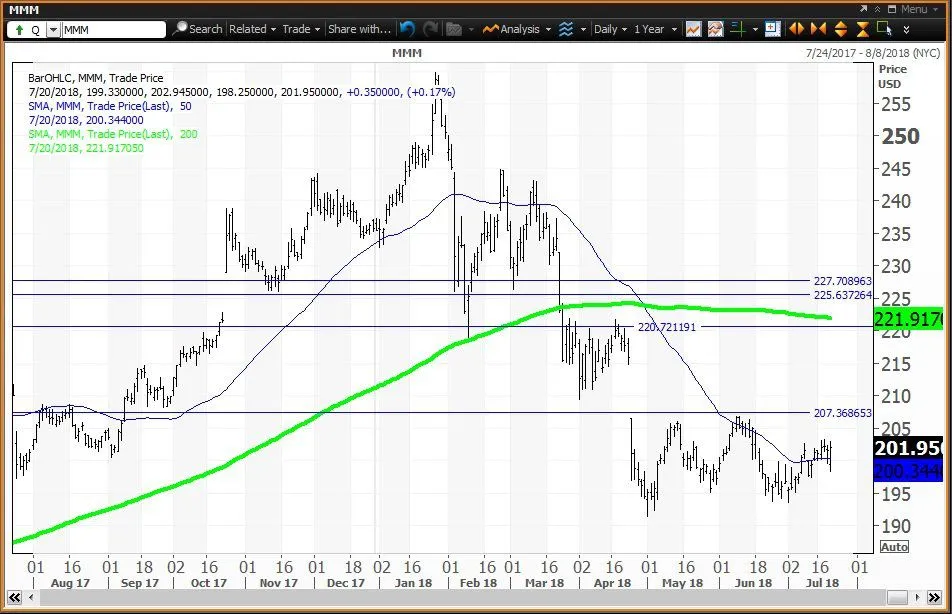
Task: Click the 201.95 last price tag
Action: pos(908,448)
